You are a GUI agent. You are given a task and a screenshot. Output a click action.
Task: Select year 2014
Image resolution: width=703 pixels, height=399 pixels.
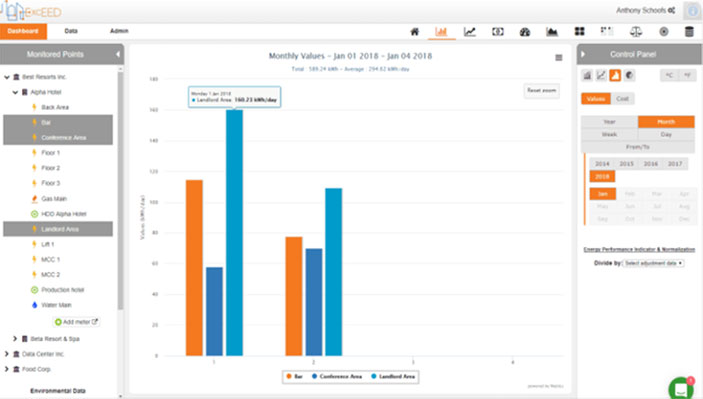pos(602,164)
